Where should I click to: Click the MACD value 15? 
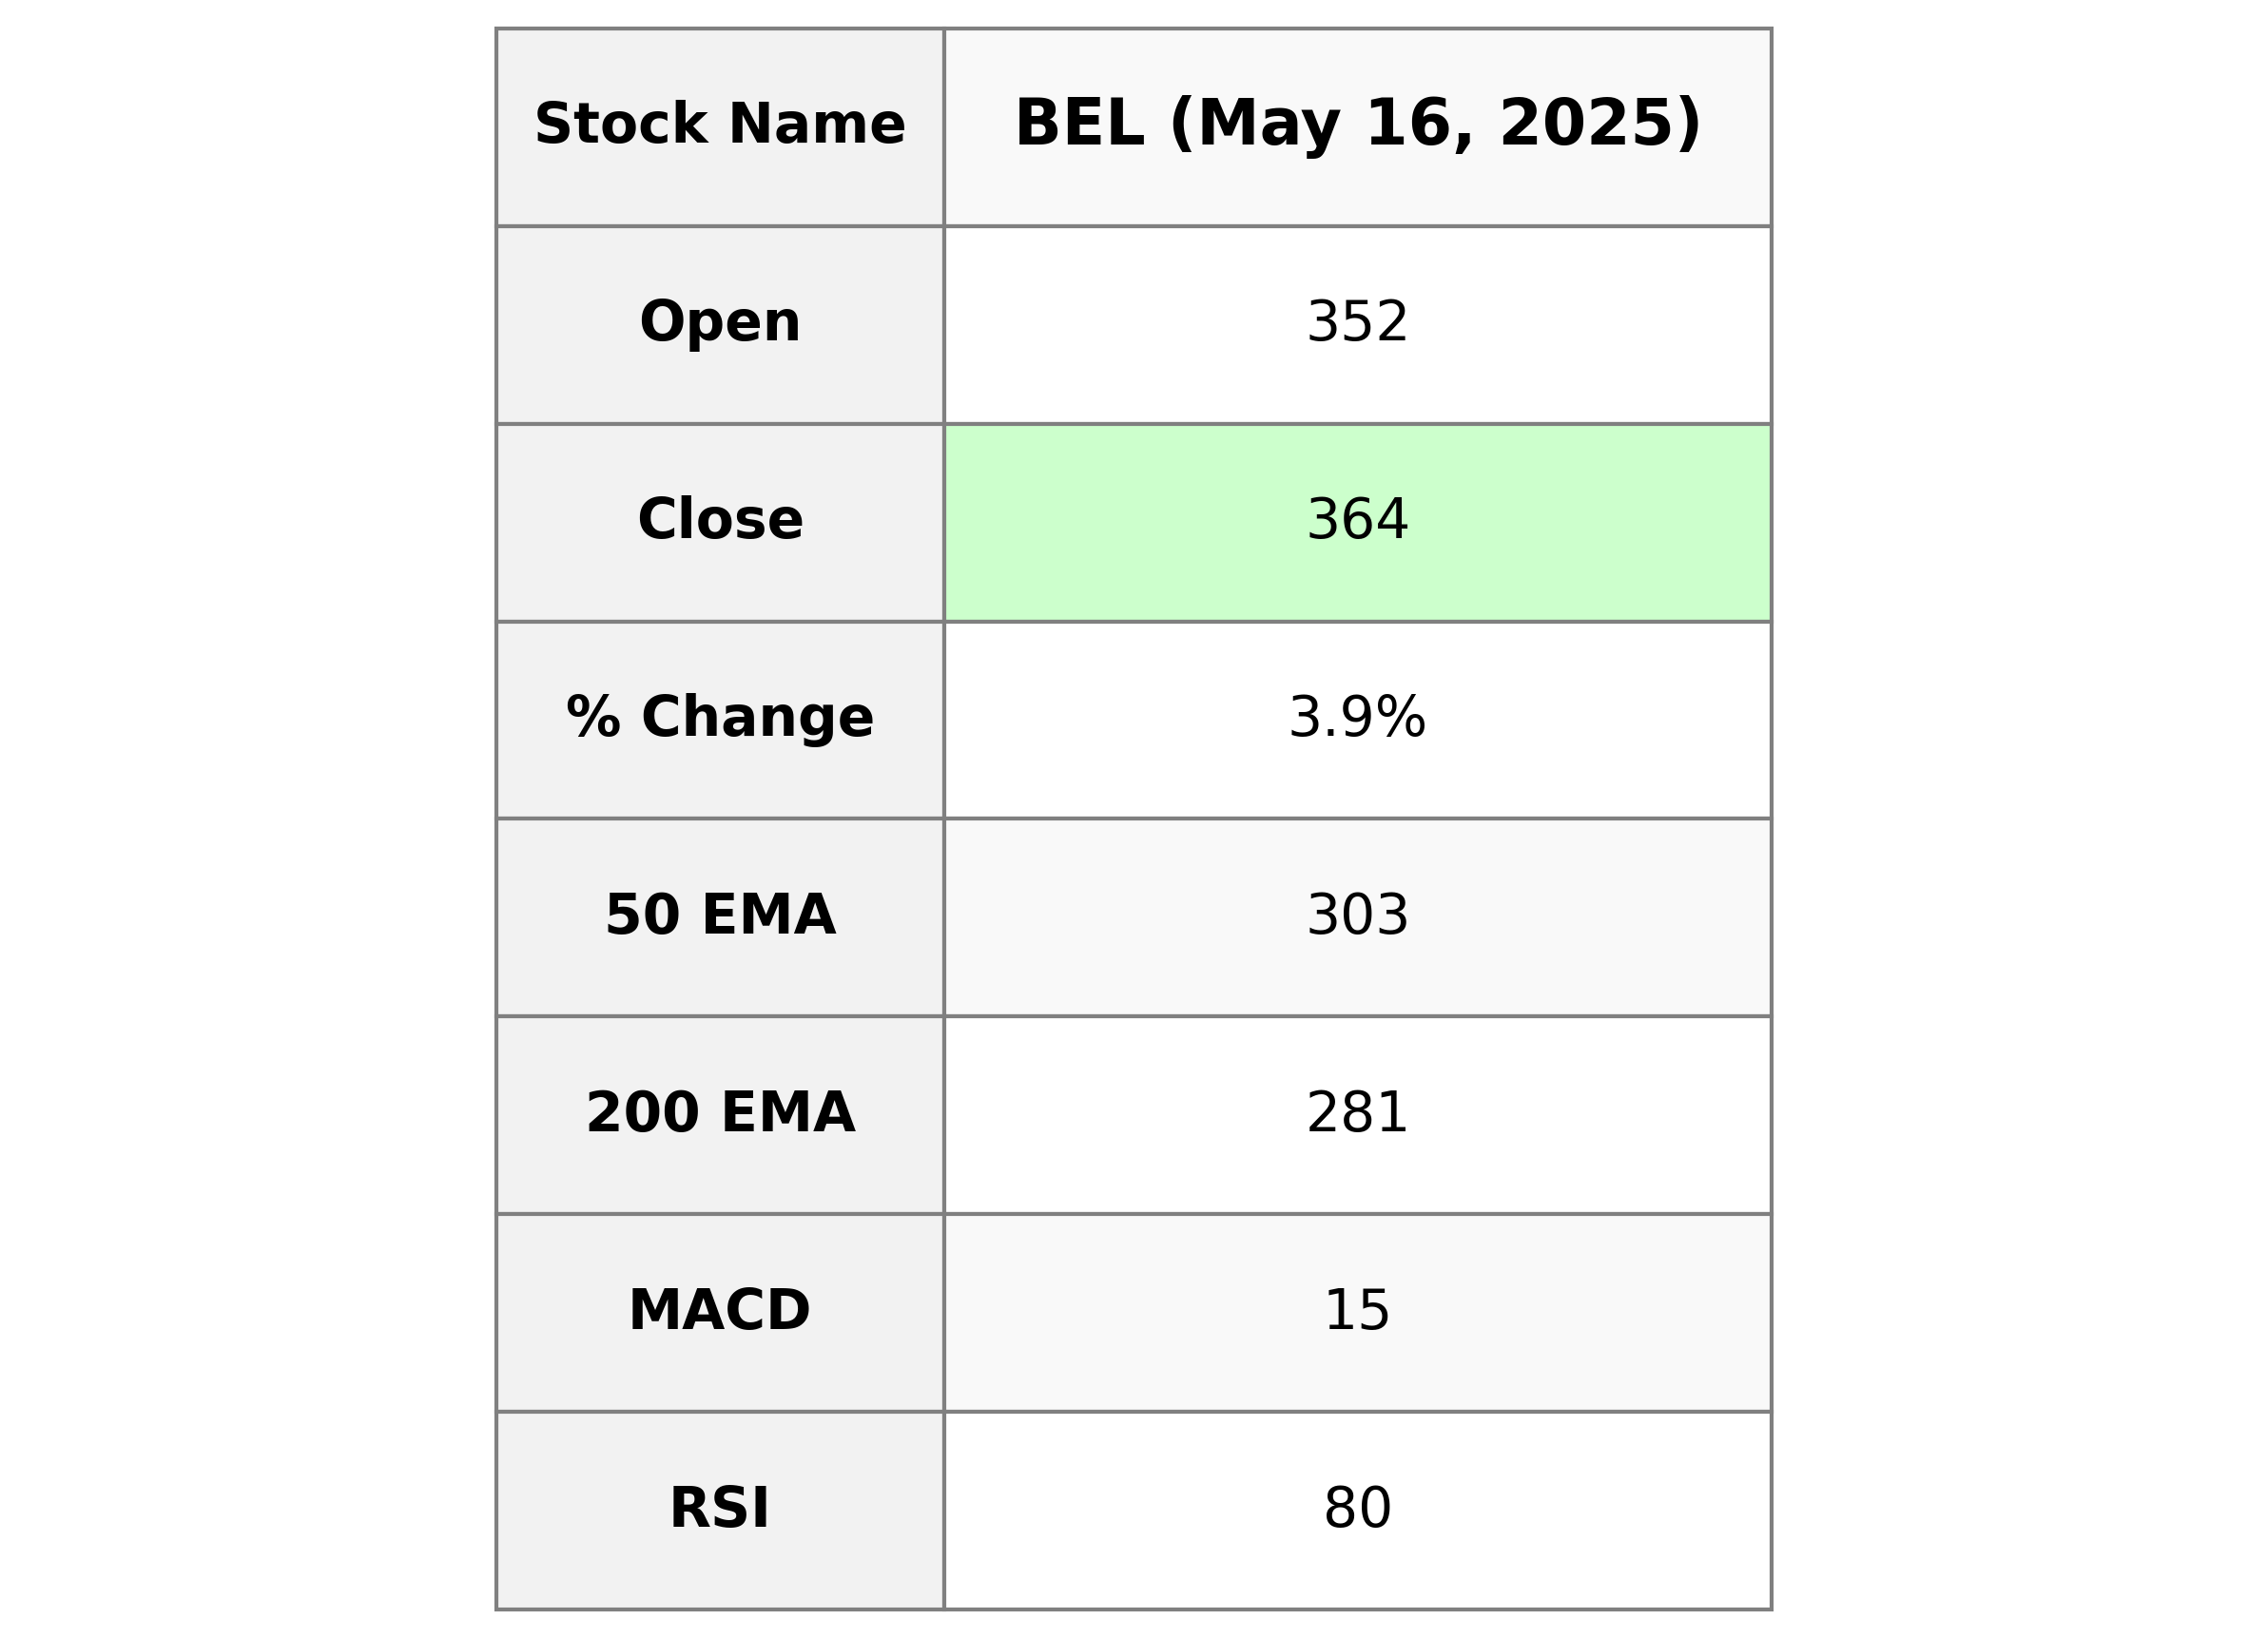coord(1356,1310)
